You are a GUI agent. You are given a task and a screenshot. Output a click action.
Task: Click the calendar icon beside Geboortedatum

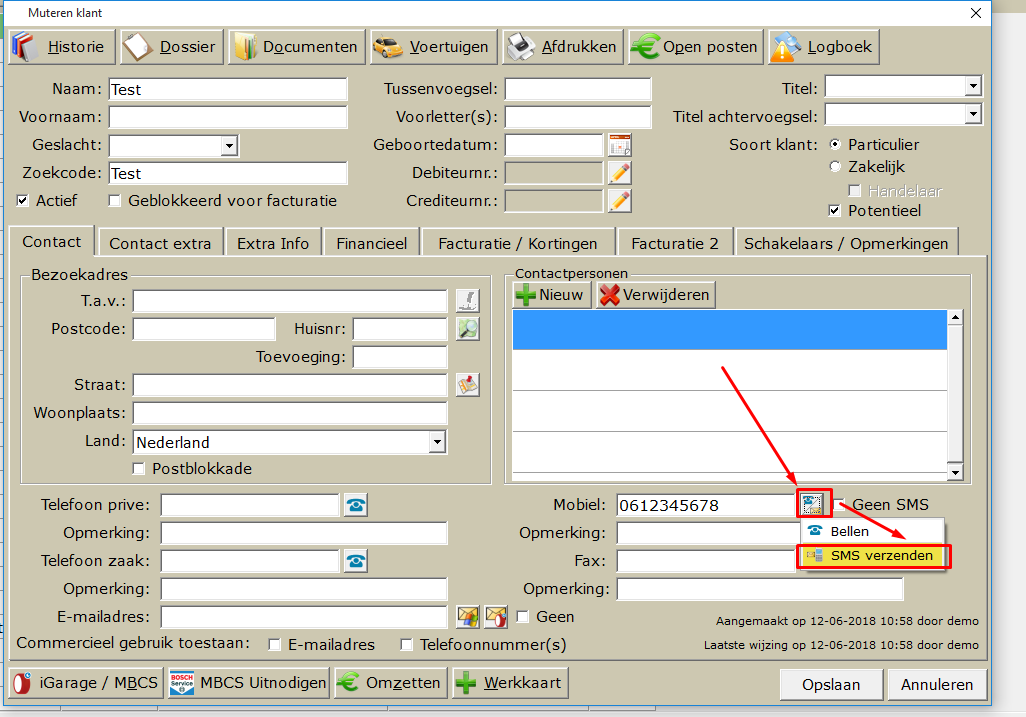pyautogui.click(x=620, y=145)
